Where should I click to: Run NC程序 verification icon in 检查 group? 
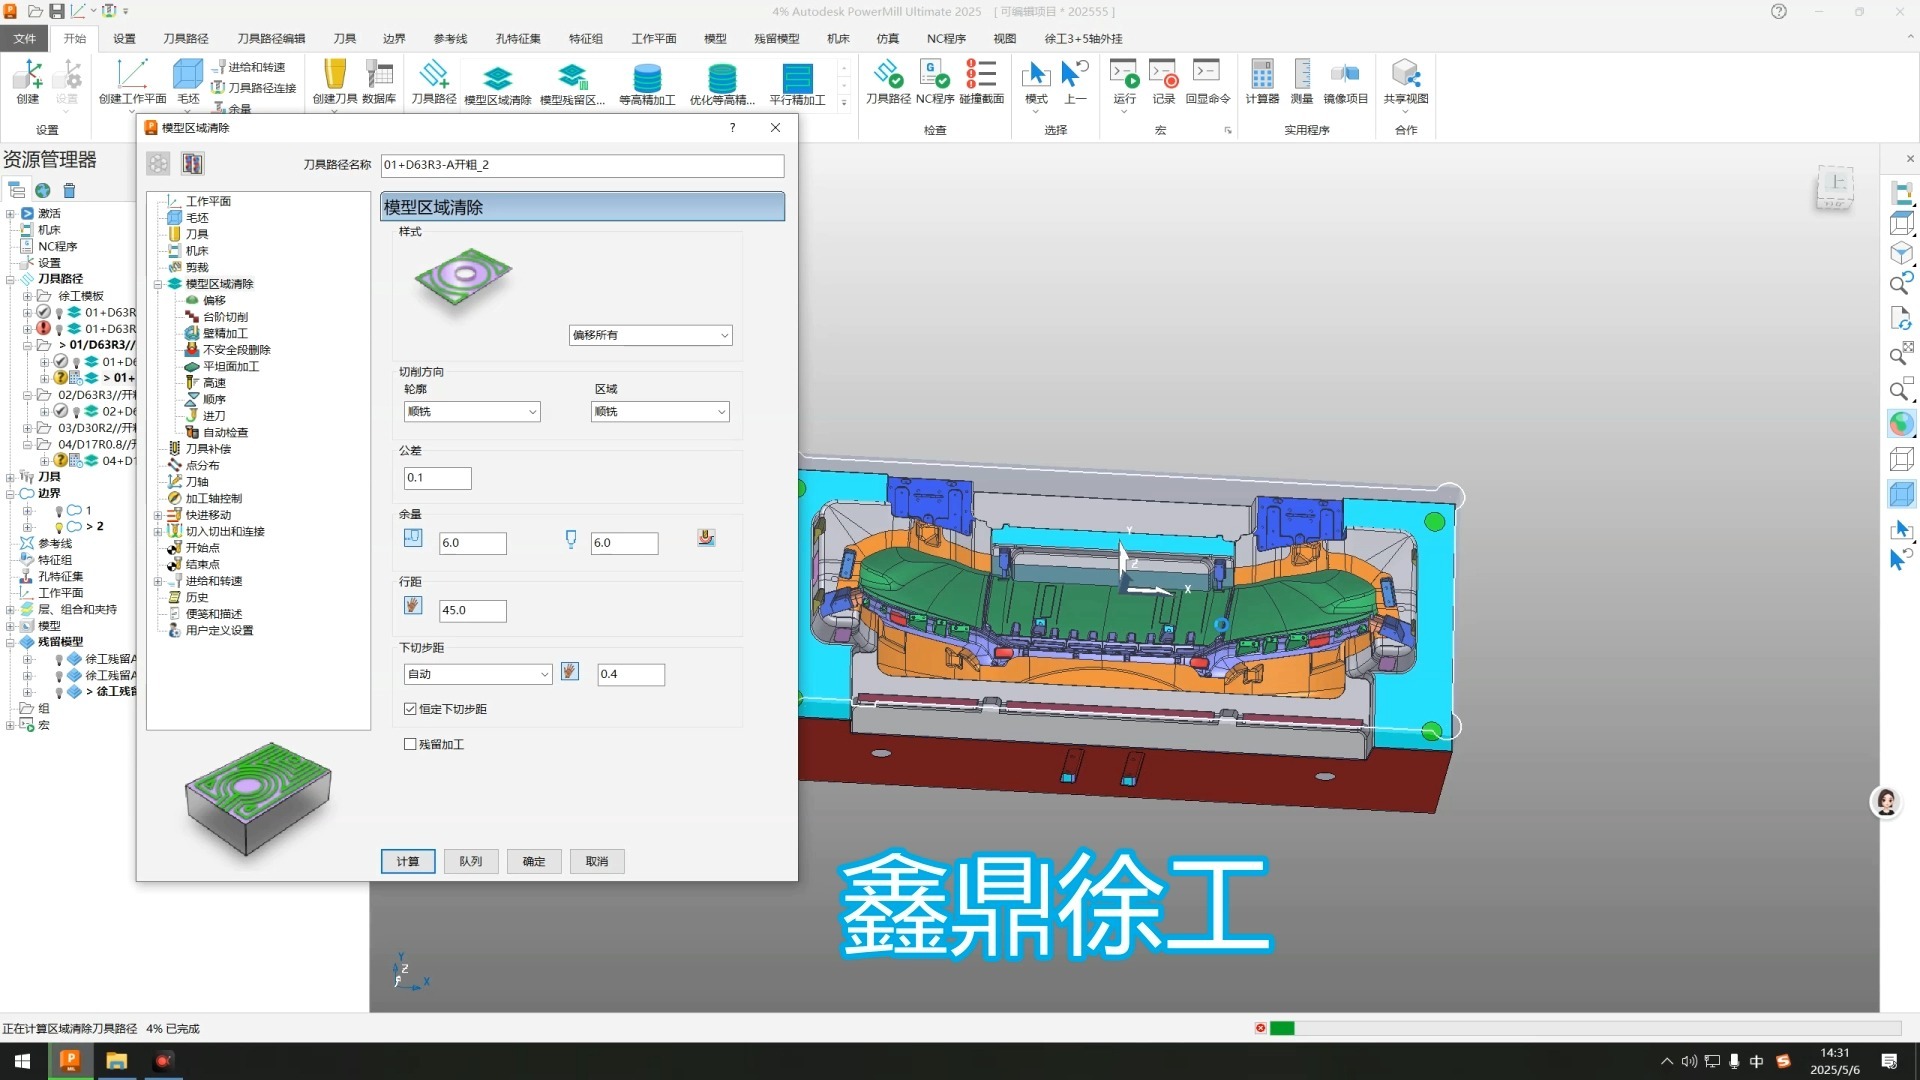tap(934, 74)
